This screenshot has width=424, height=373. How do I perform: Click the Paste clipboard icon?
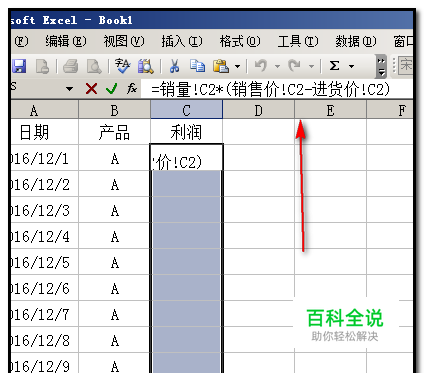[221, 66]
